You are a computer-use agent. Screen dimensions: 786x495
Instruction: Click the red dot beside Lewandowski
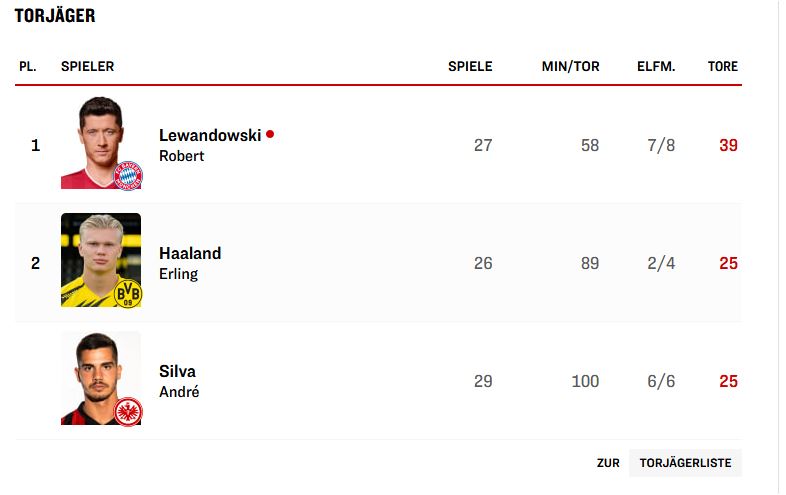pyautogui.click(x=270, y=134)
